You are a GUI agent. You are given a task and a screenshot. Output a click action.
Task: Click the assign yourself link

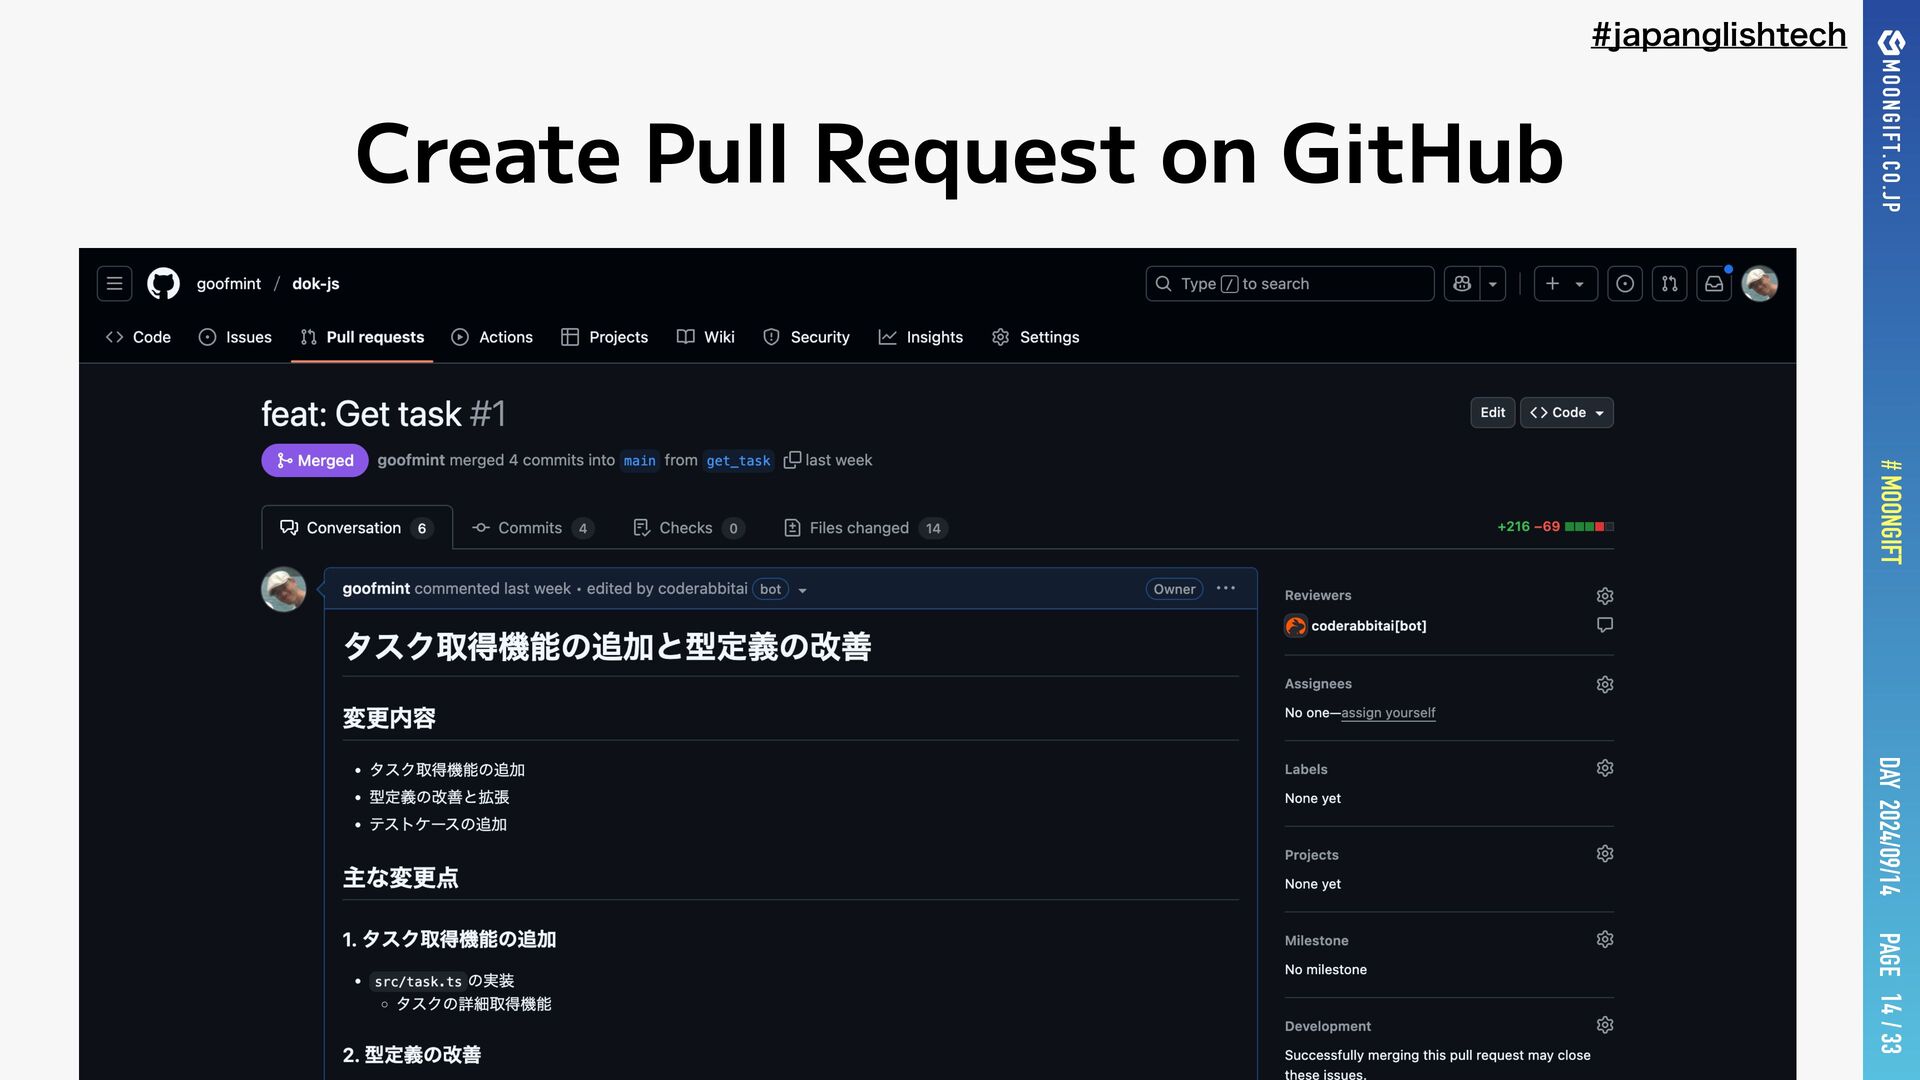pyautogui.click(x=1387, y=713)
